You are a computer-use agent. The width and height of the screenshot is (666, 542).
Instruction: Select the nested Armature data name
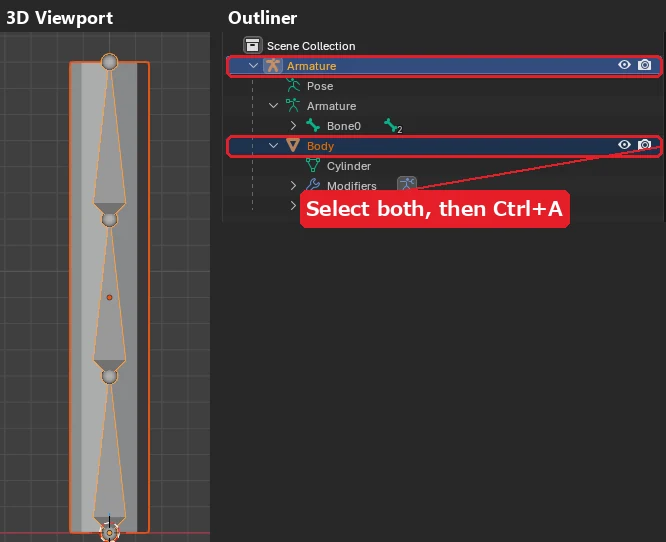tap(331, 106)
